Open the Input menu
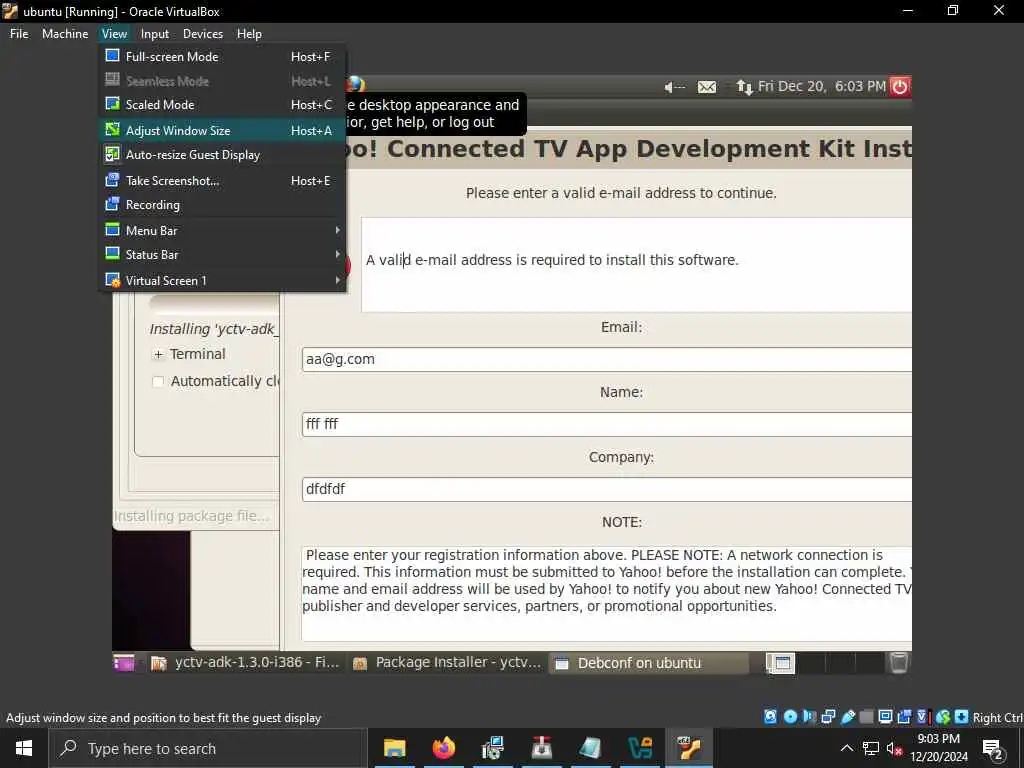This screenshot has height=768, width=1024. pos(155,34)
